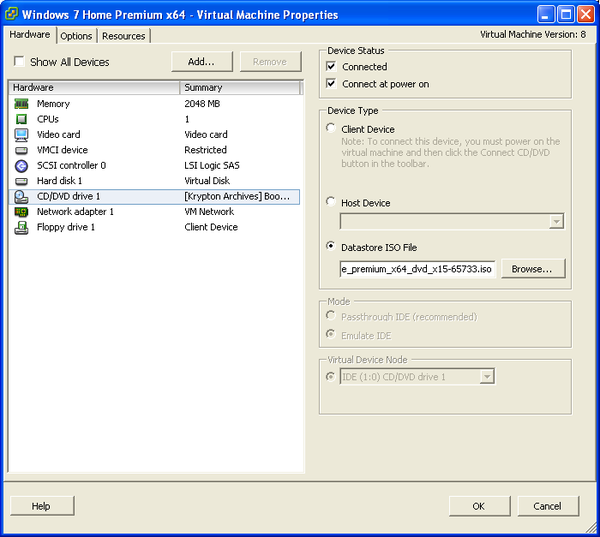Switch to the Options tab
This screenshot has width=600, height=537.
[76, 36]
